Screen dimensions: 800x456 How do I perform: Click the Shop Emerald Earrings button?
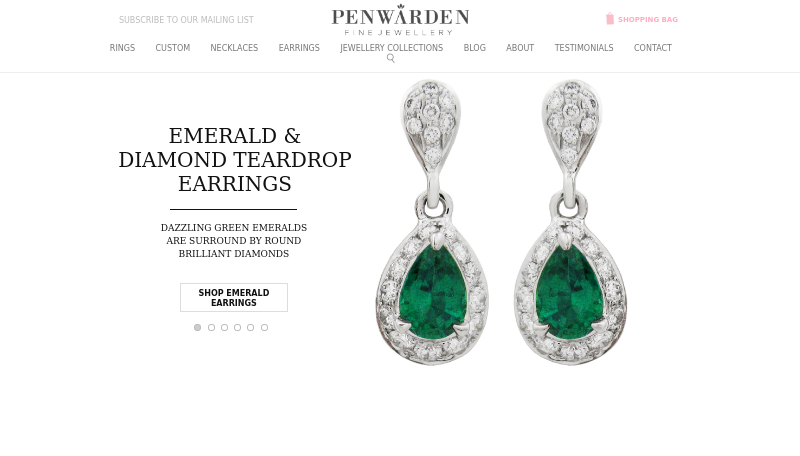(234, 297)
